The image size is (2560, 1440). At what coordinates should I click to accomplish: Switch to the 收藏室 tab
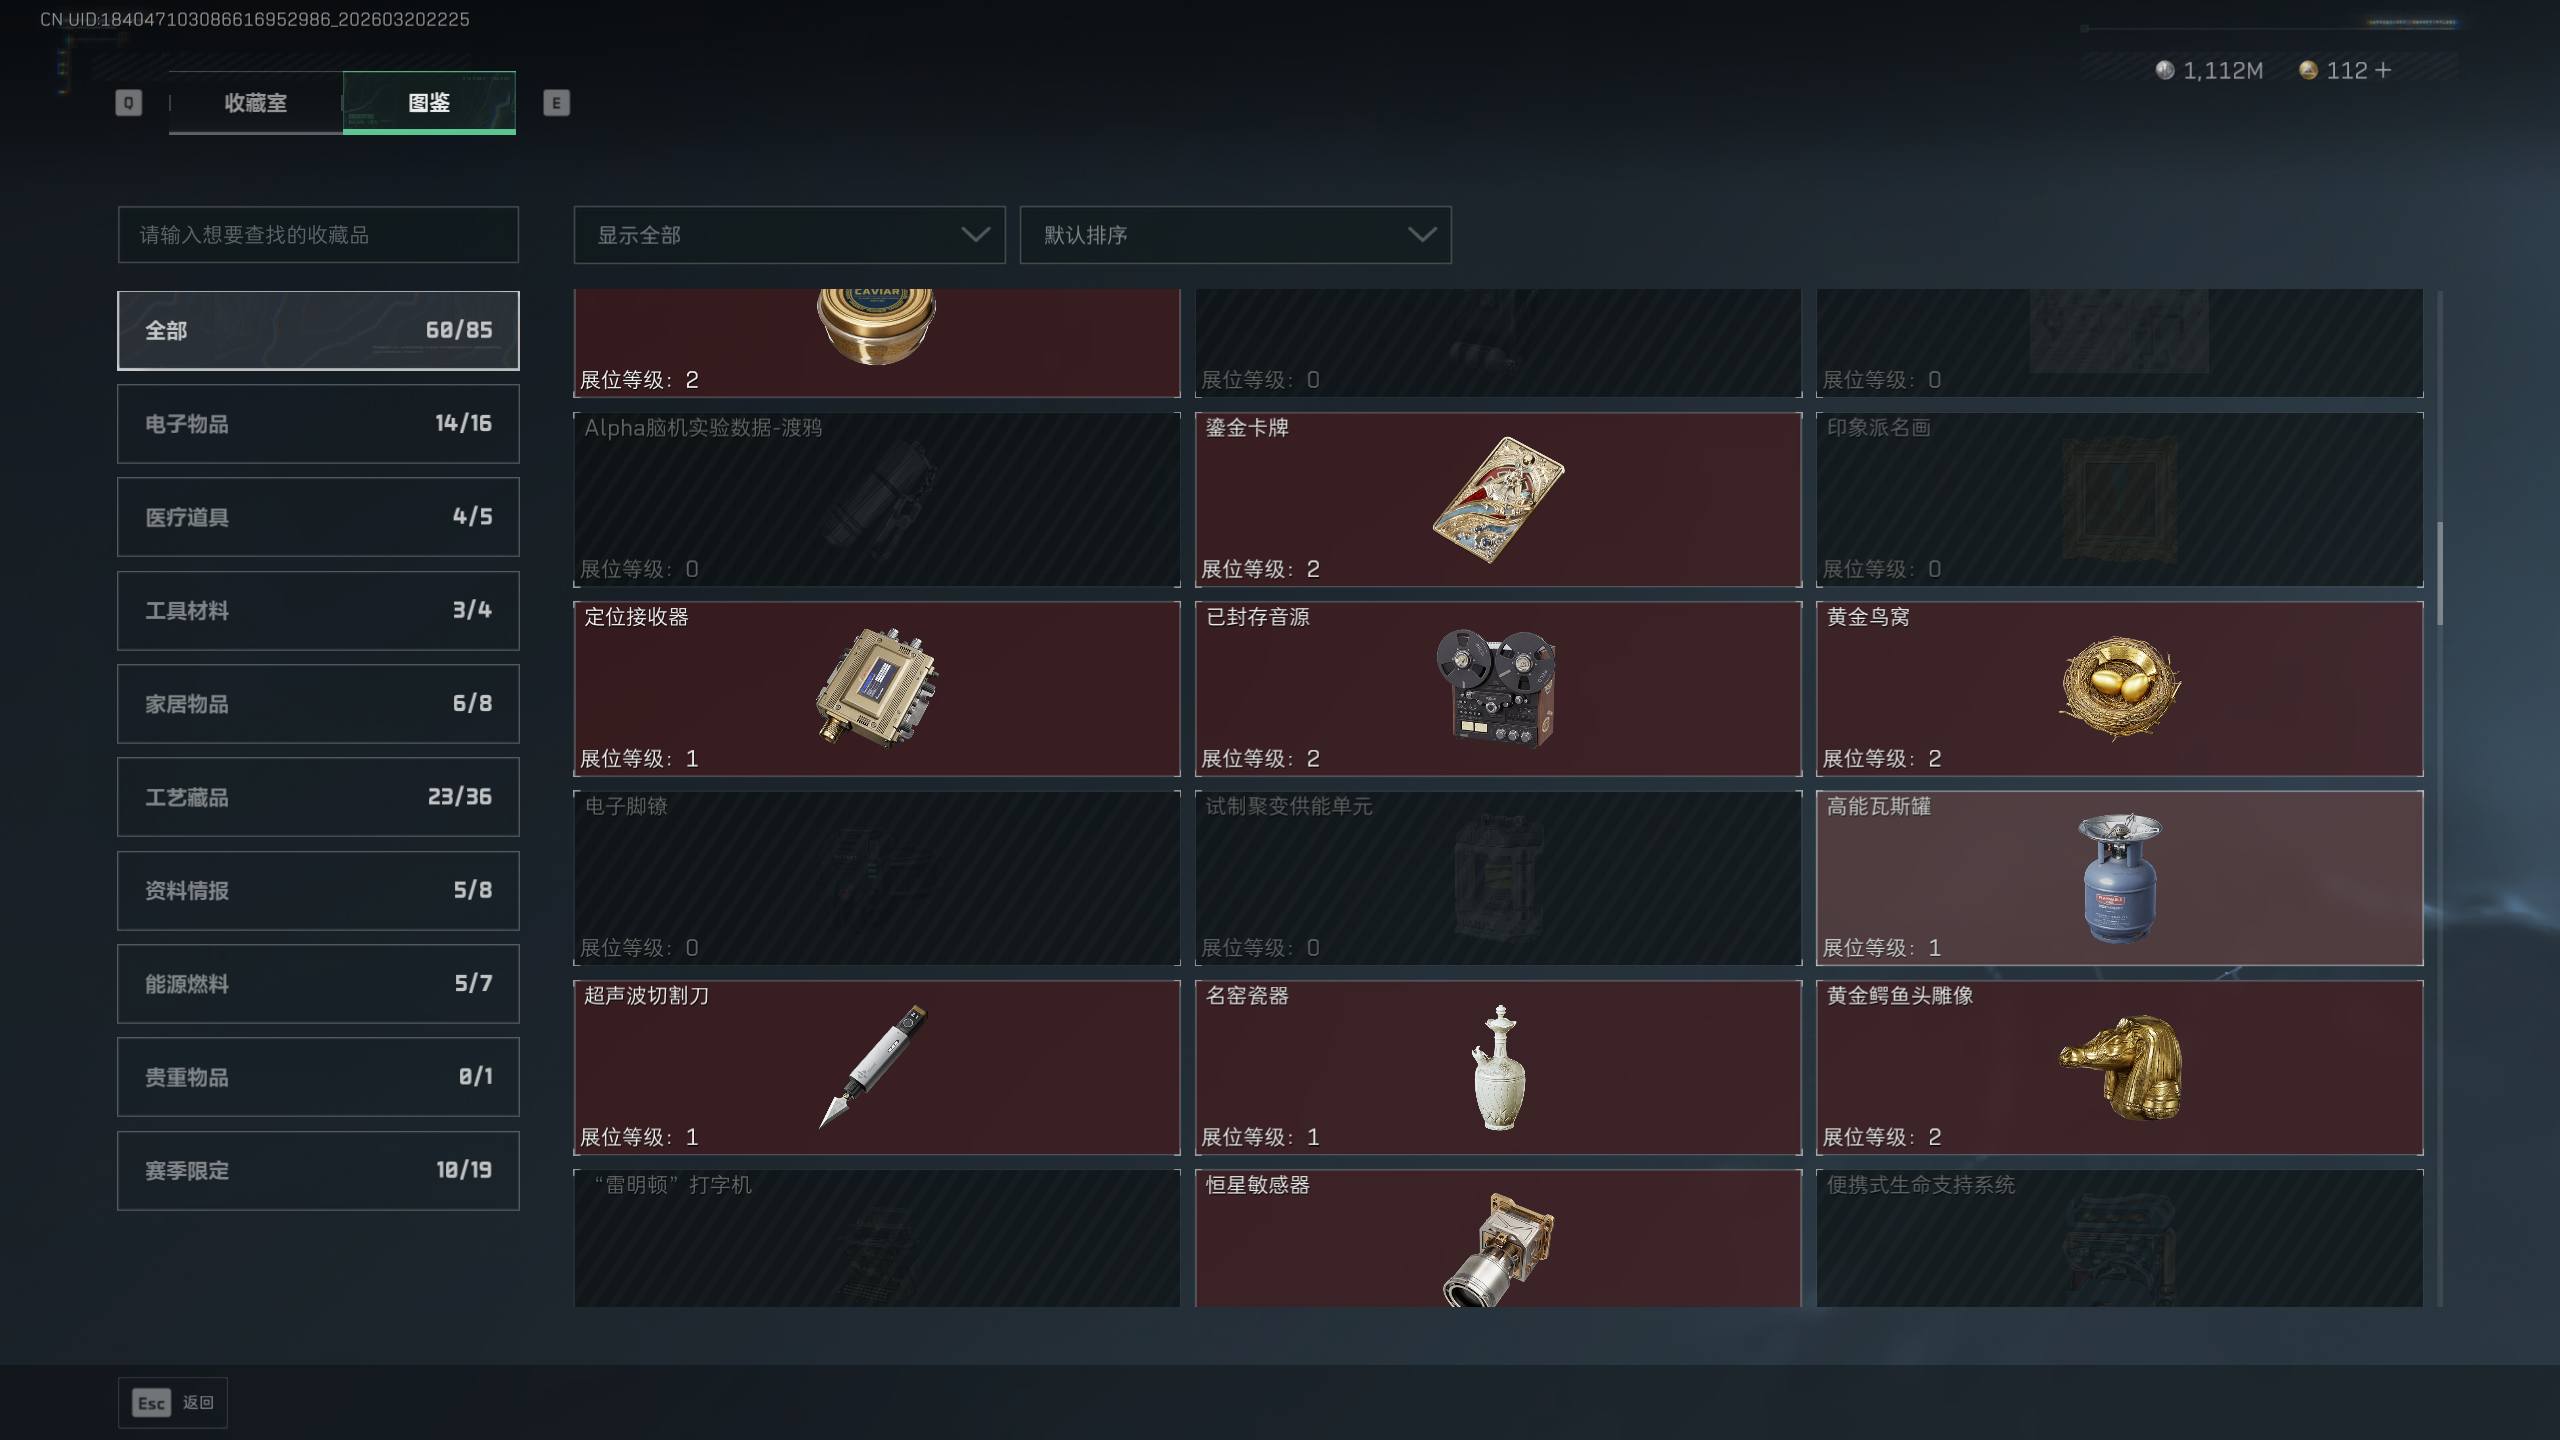pyautogui.click(x=255, y=102)
